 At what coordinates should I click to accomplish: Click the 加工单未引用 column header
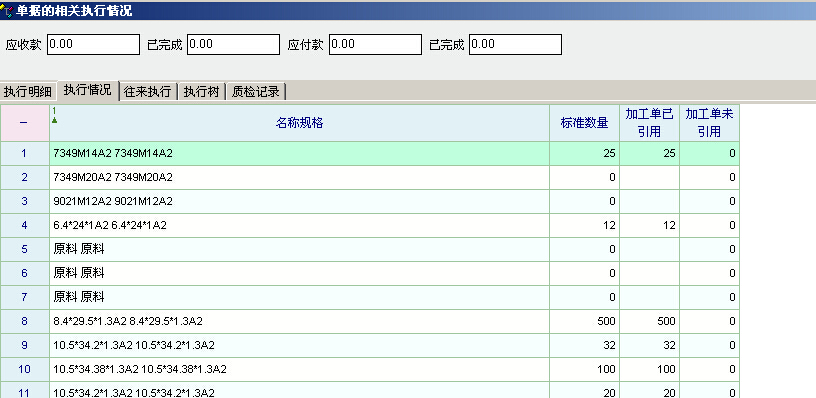(x=709, y=123)
